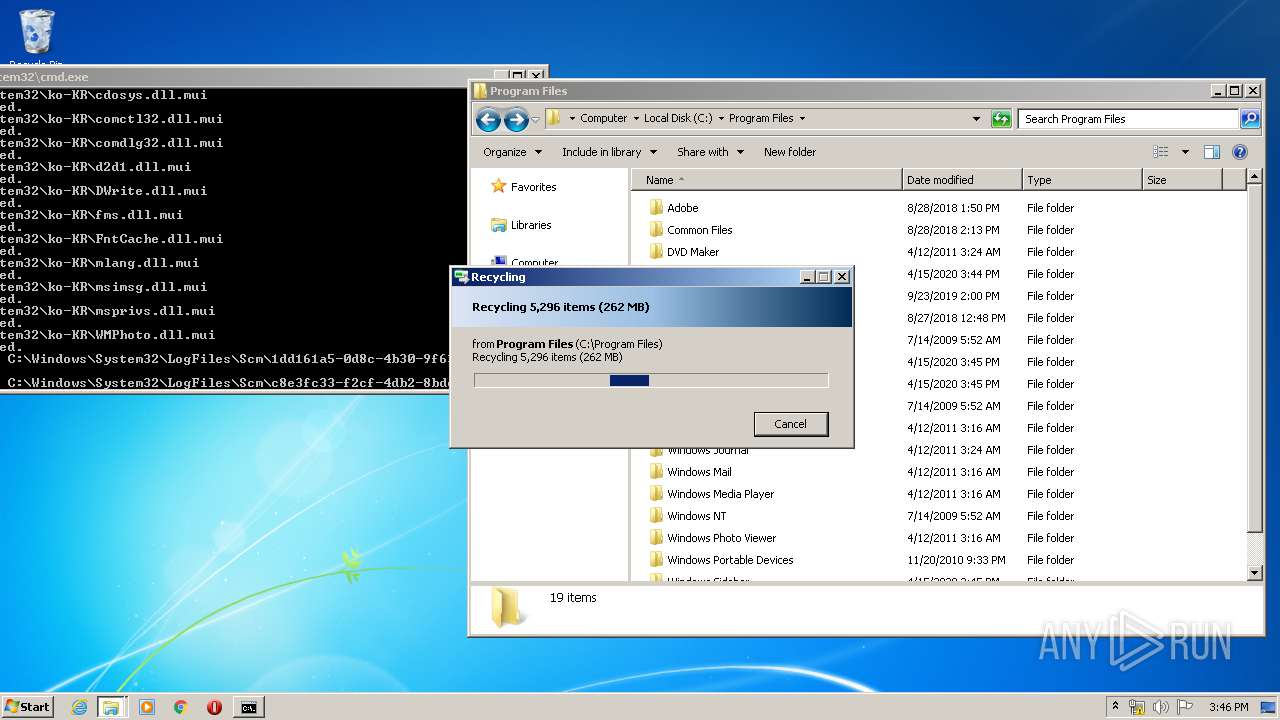This screenshot has height=720, width=1280.
Task: Expand the Computer breadcrumb arrow
Action: click(635, 118)
